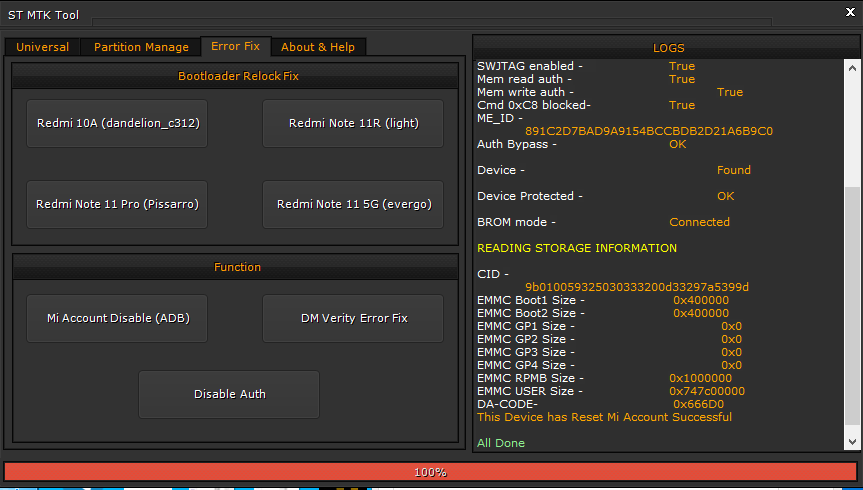Click the ME_ID hex value in logs
863x490 pixels.
(x=648, y=131)
